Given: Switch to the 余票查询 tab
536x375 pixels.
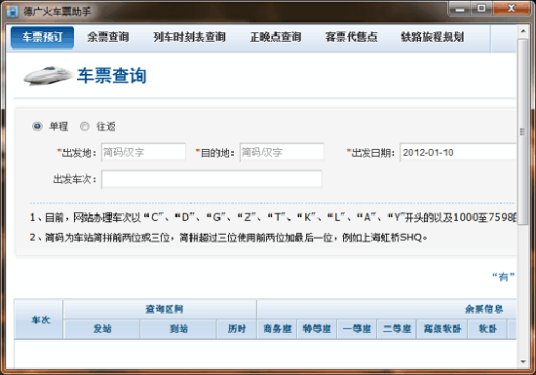Looking at the screenshot, I should pos(108,37).
